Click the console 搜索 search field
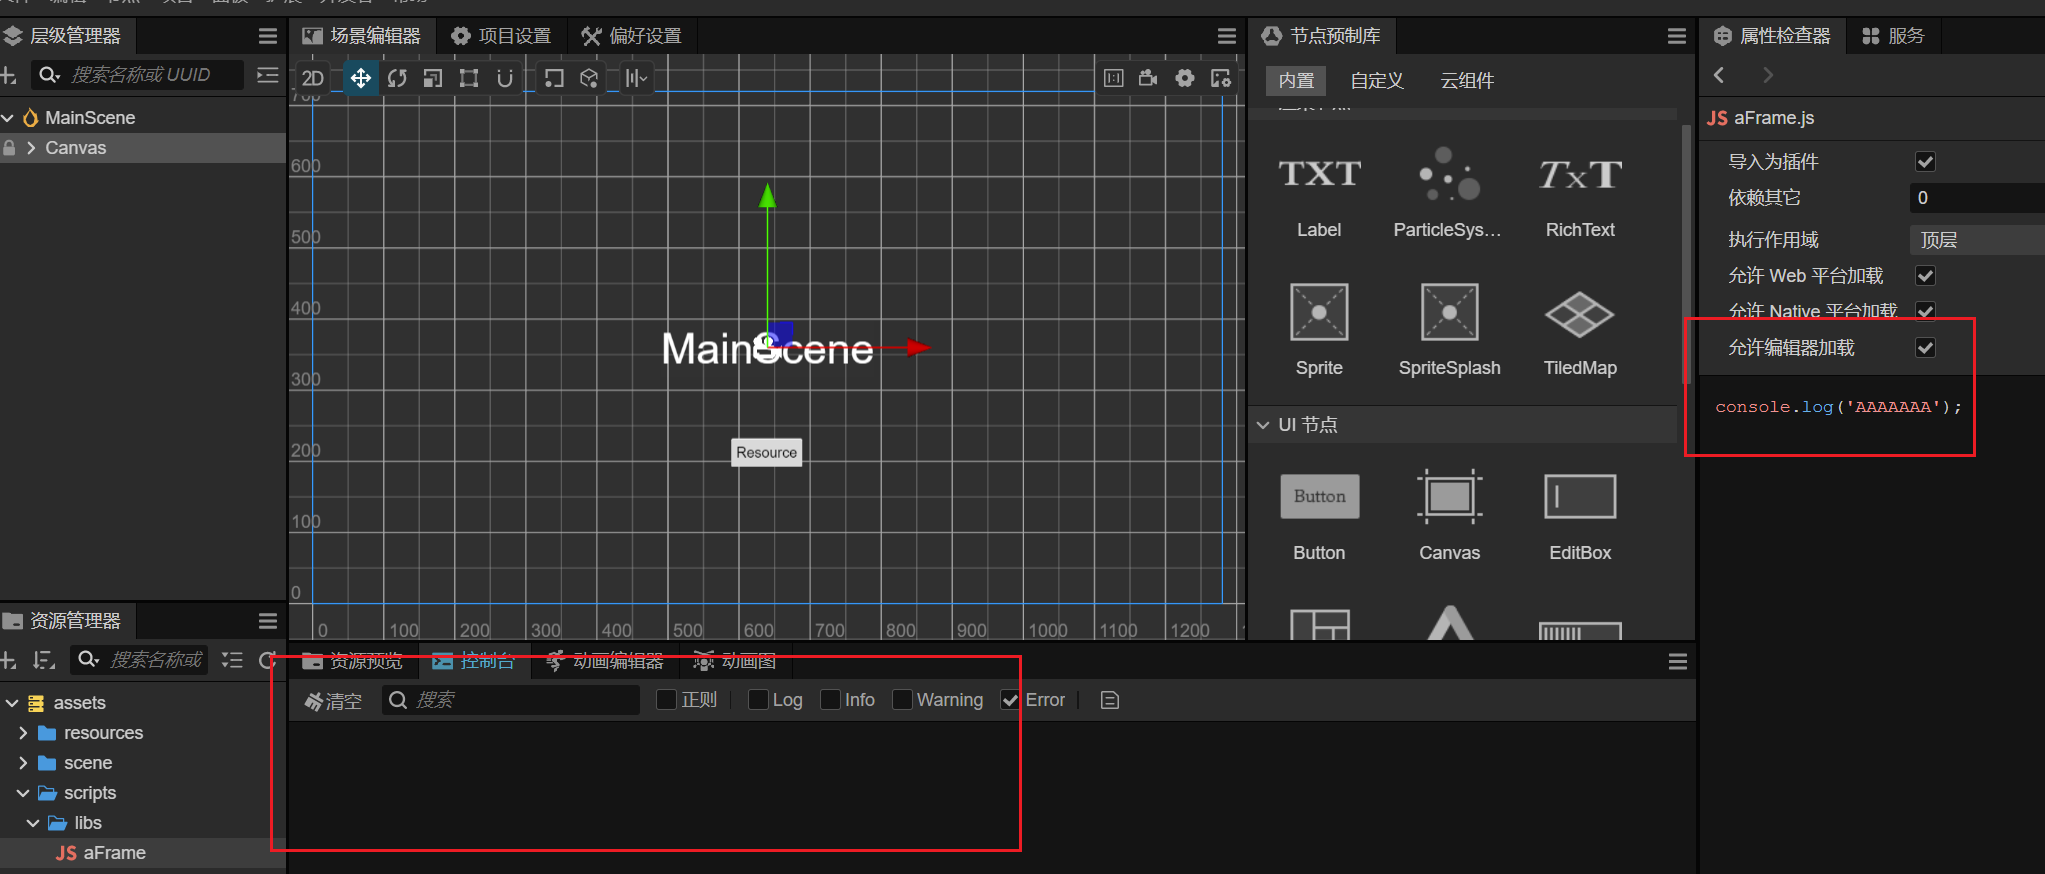Image resolution: width=2045 pixels, height=874 pixels. [x=511, y=700]
